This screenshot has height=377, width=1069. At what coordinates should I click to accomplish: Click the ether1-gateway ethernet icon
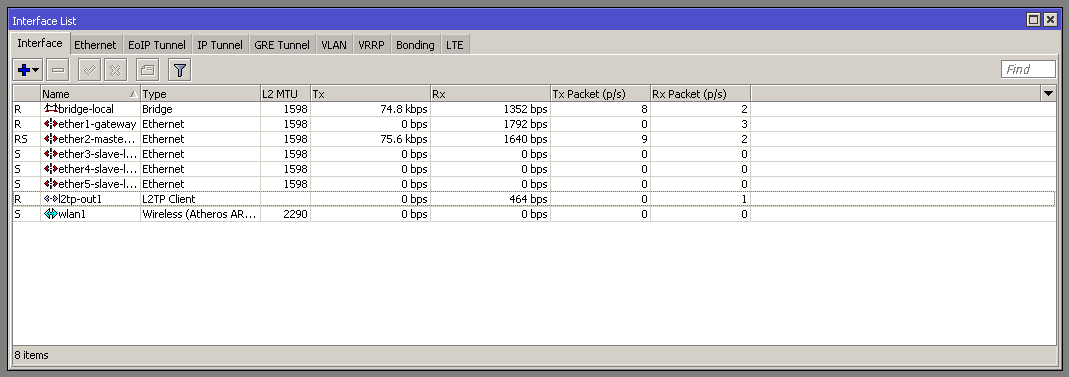pyautogui.click(x=51, y=124)
